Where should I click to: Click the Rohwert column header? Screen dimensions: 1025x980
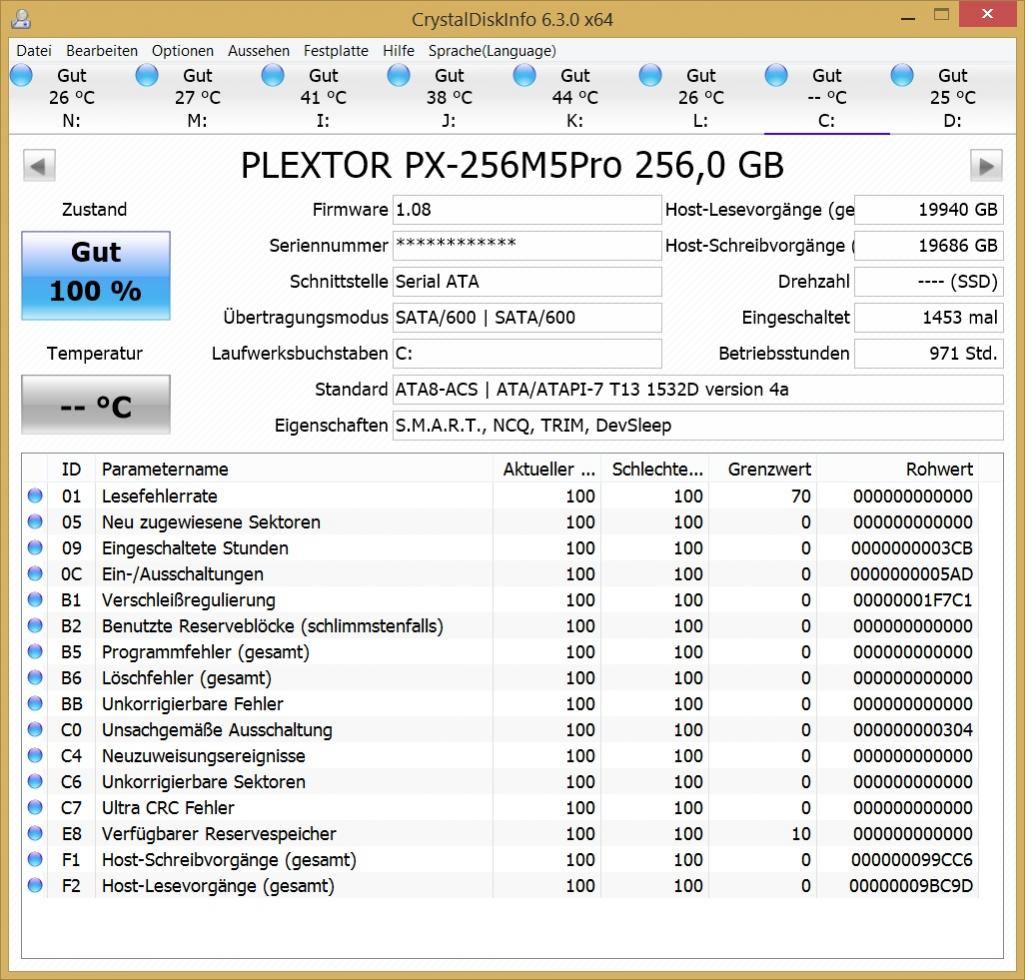897,469
